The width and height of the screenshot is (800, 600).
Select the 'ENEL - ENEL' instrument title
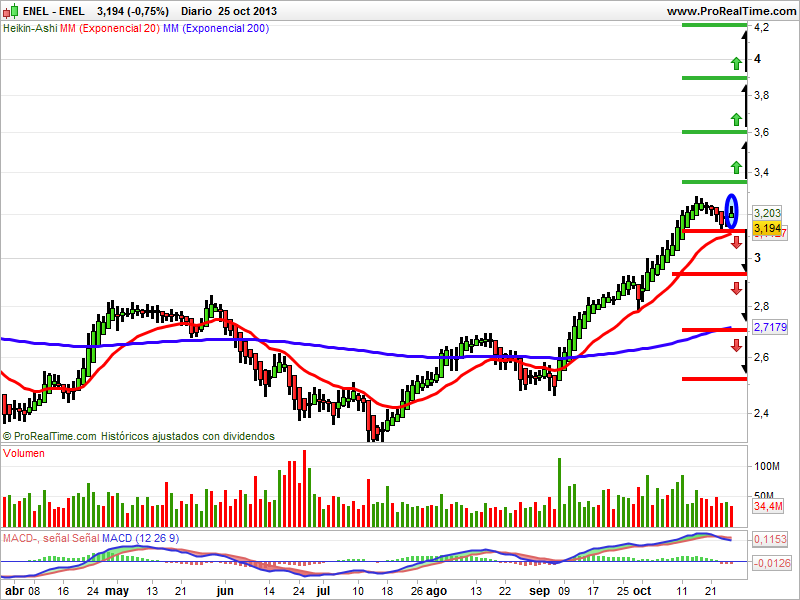tap(54, 11)
